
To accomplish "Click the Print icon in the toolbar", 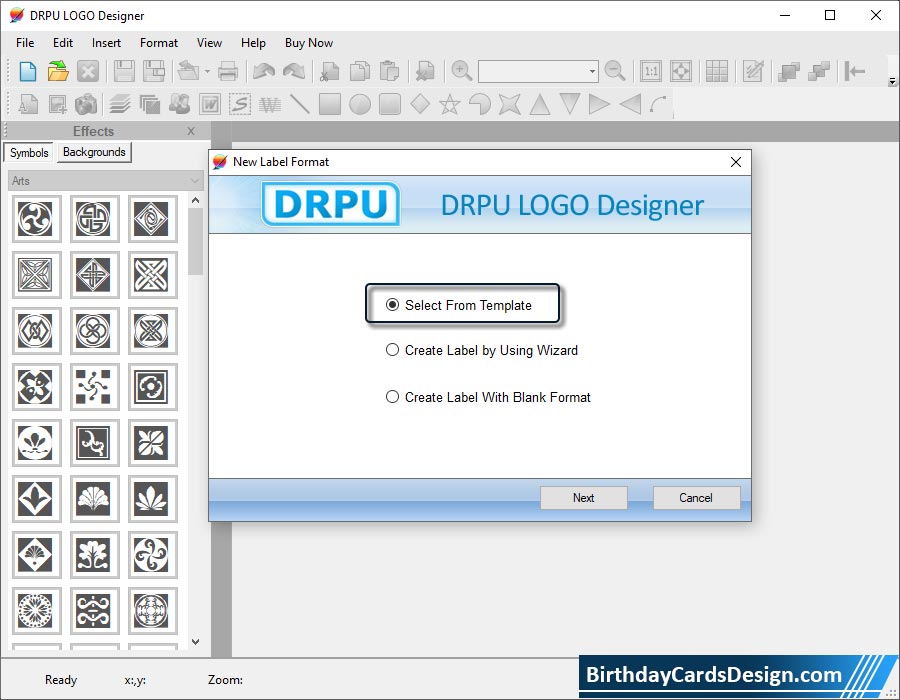I will (228, 71).
